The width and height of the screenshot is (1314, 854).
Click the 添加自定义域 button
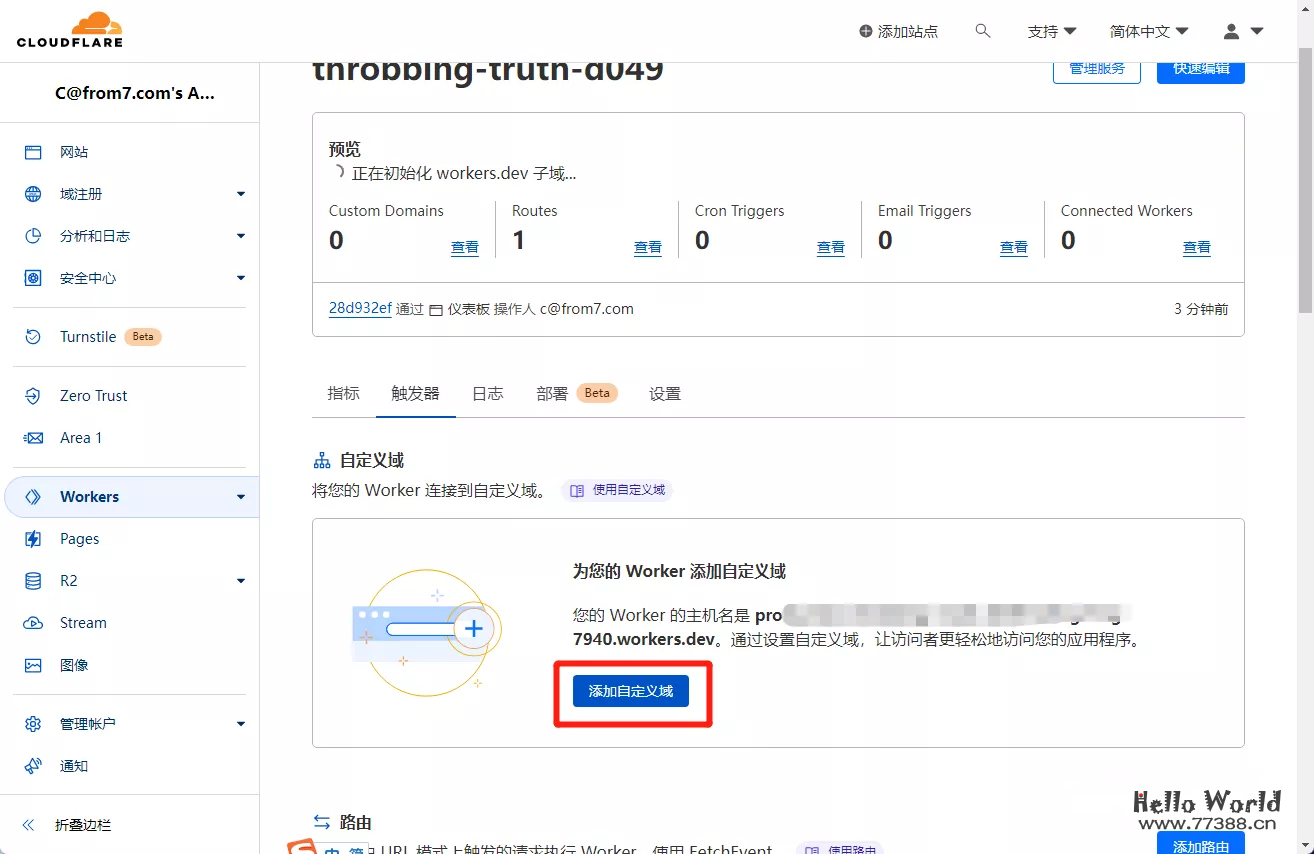point(631,691)
